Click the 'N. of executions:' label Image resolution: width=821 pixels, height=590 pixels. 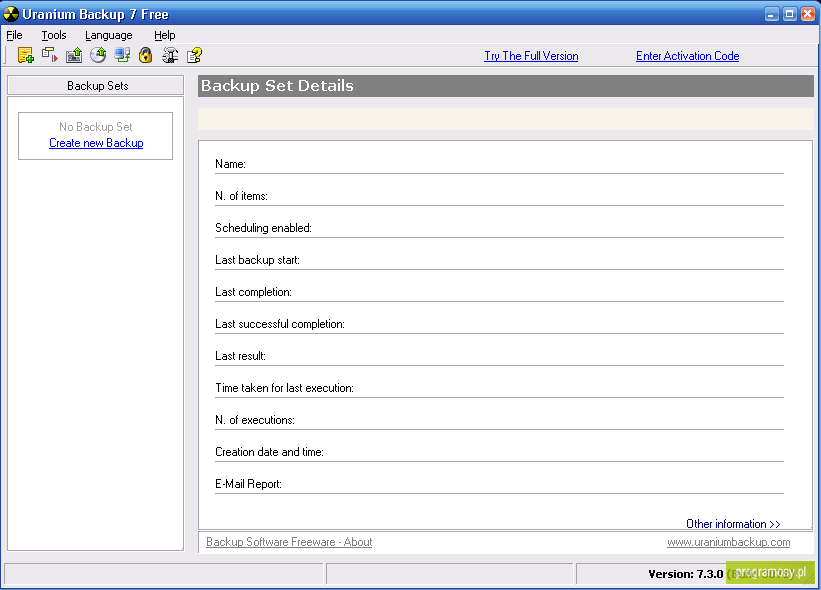[255, 420]
